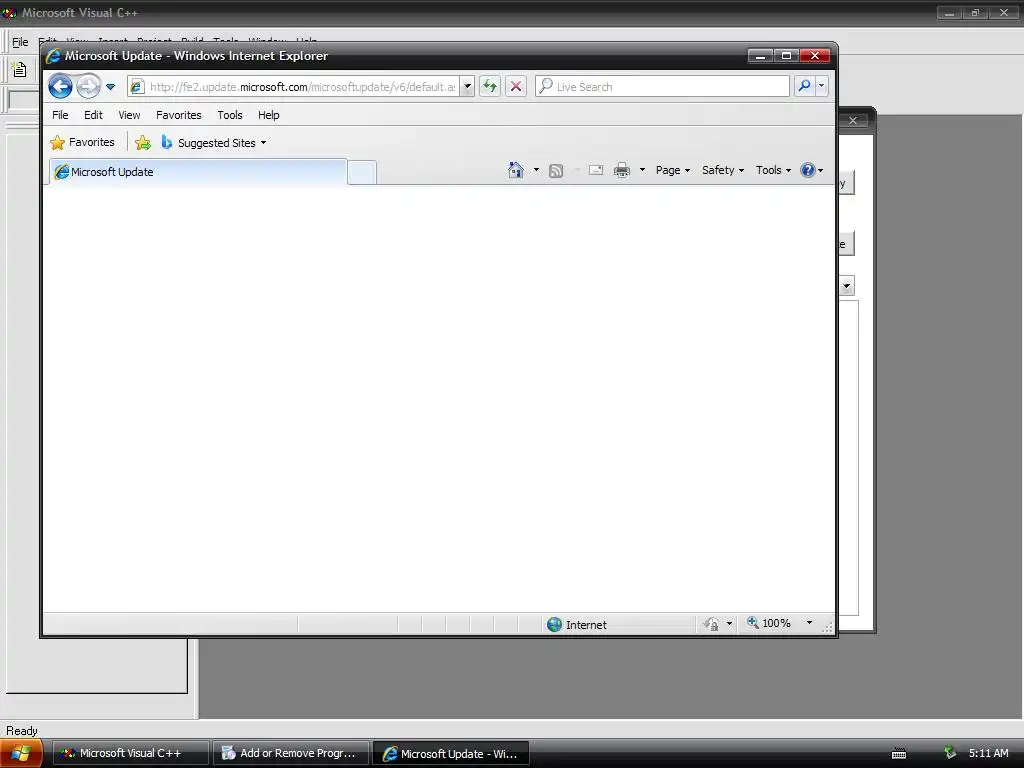Click Add to Favorites Bar star icon
This screenshot has width=1024, height=768.
[x=142, y=142]
